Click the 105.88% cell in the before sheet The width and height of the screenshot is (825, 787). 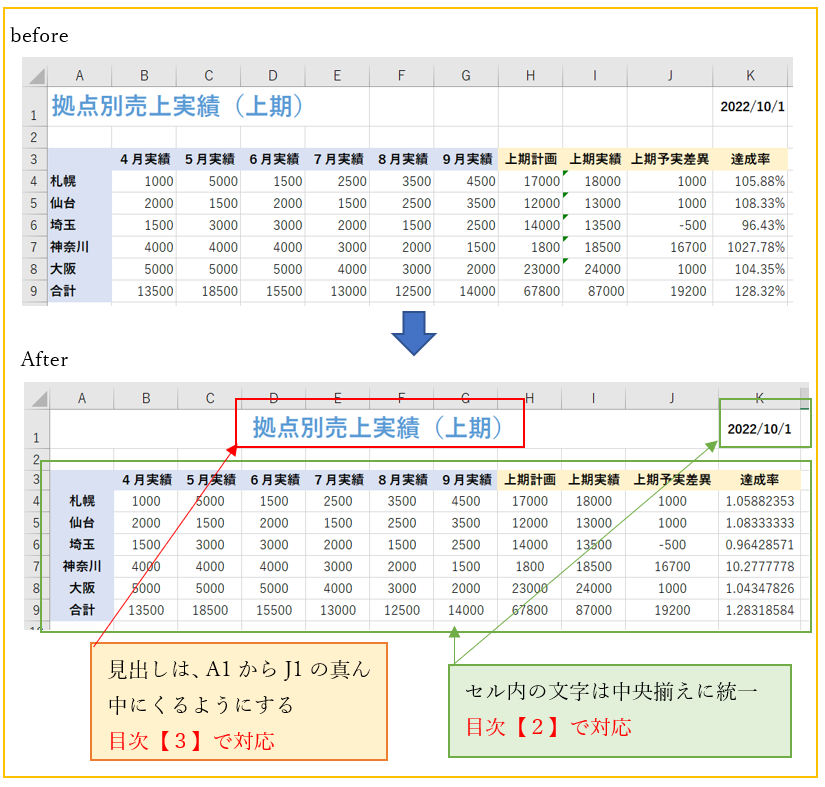750,181
